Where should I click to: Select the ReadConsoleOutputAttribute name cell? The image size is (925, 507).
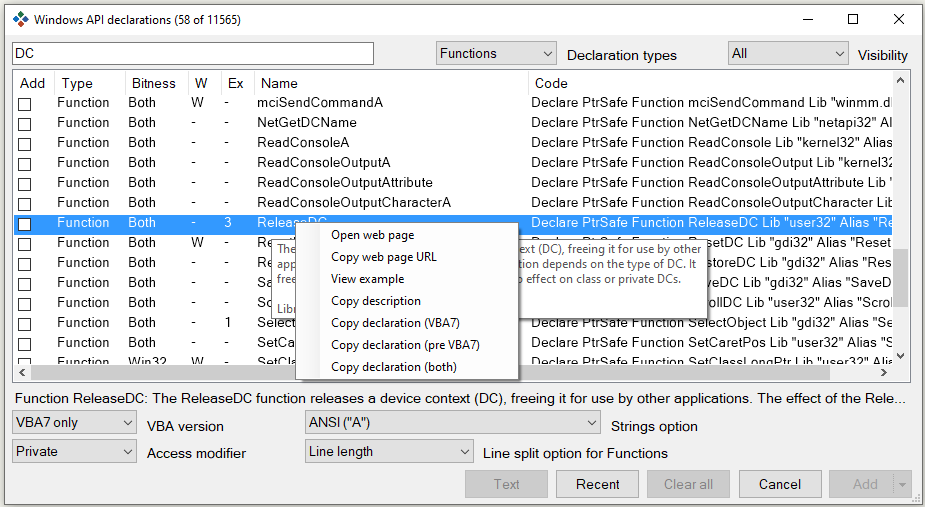(x=345, y=183)
